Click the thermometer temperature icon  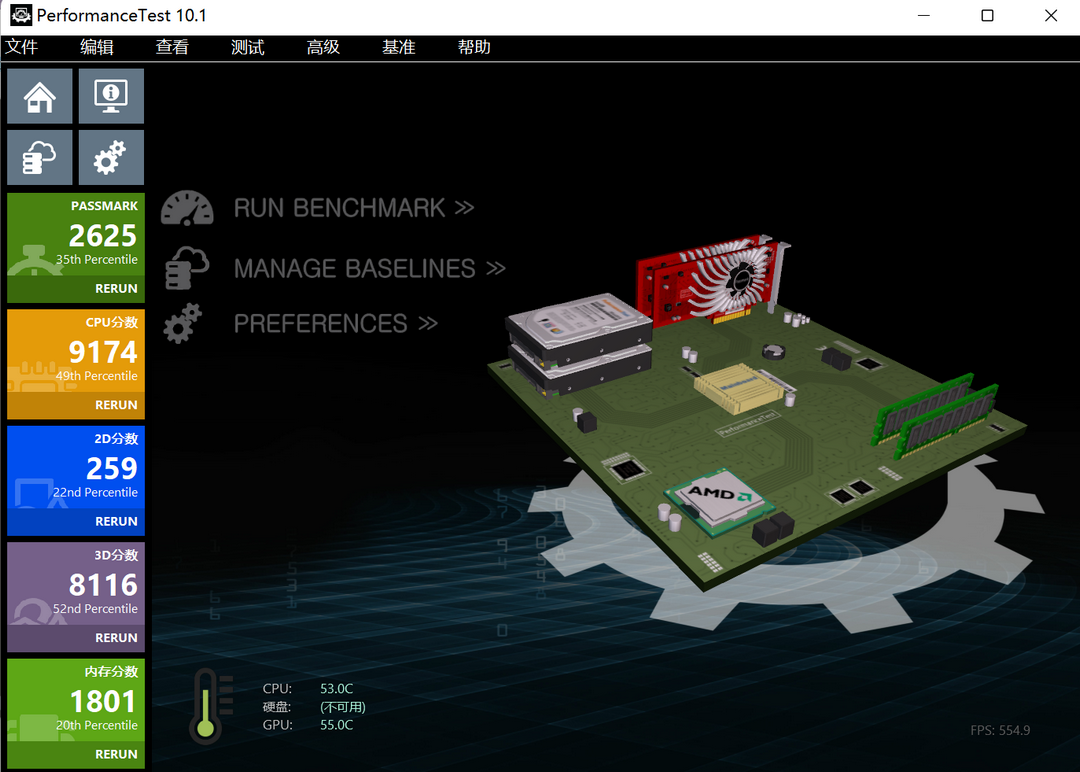point(207,706)
